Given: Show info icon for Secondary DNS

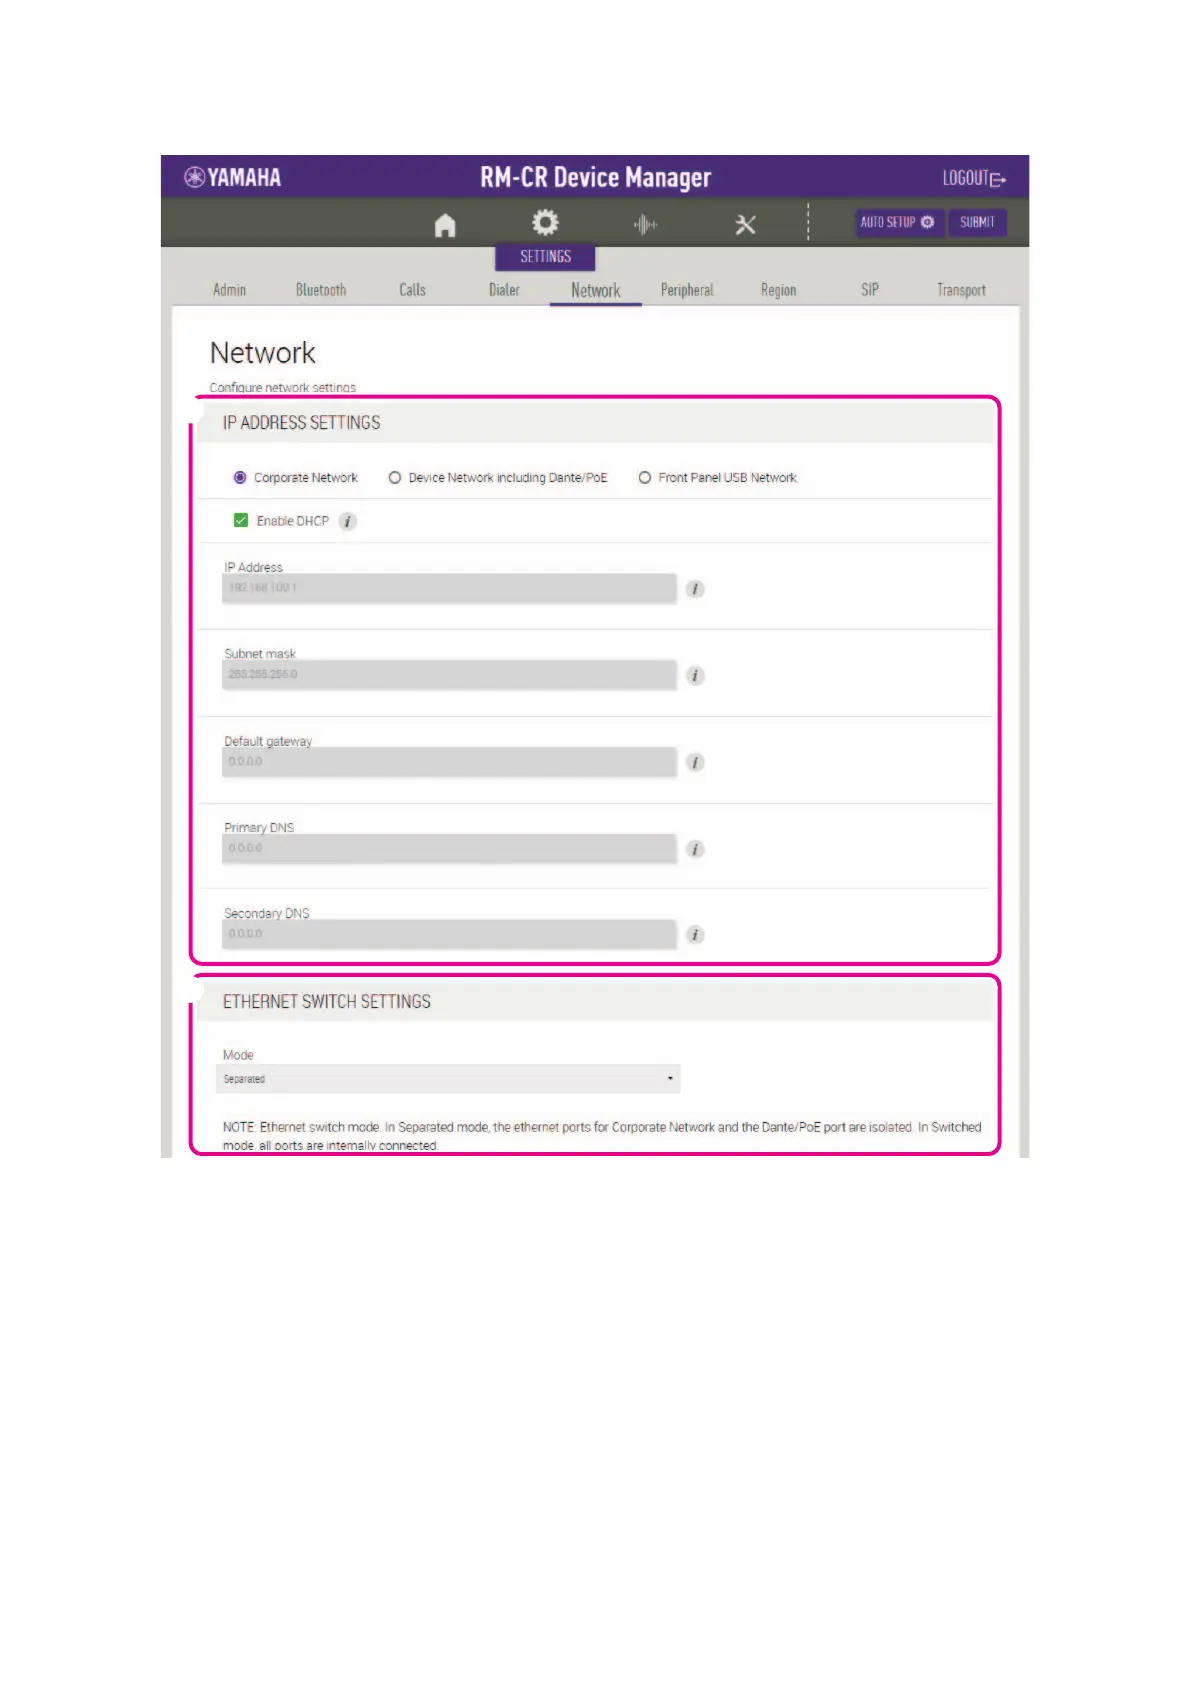Looking at the screenshot, I should pos(695,935).
